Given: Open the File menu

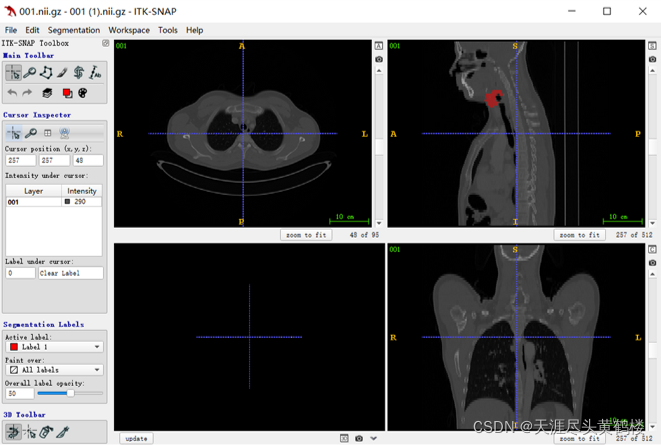Looking at the screenshot, I should coord(11,30).
